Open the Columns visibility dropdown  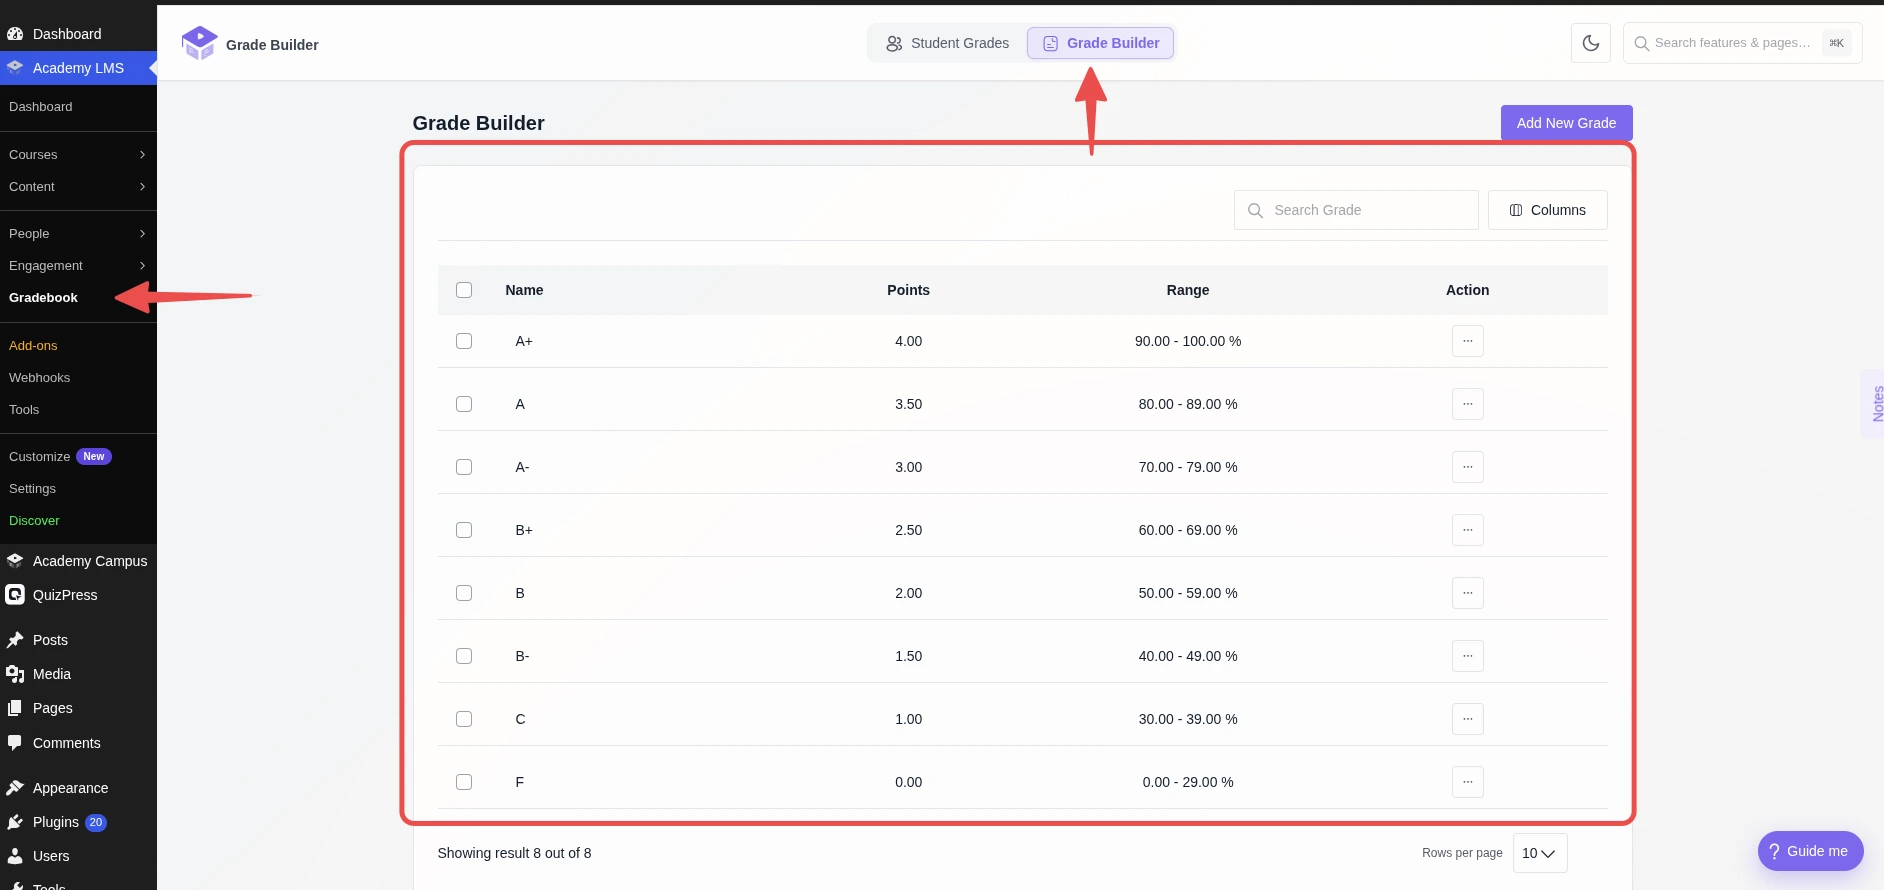(x=1547, y=210)
